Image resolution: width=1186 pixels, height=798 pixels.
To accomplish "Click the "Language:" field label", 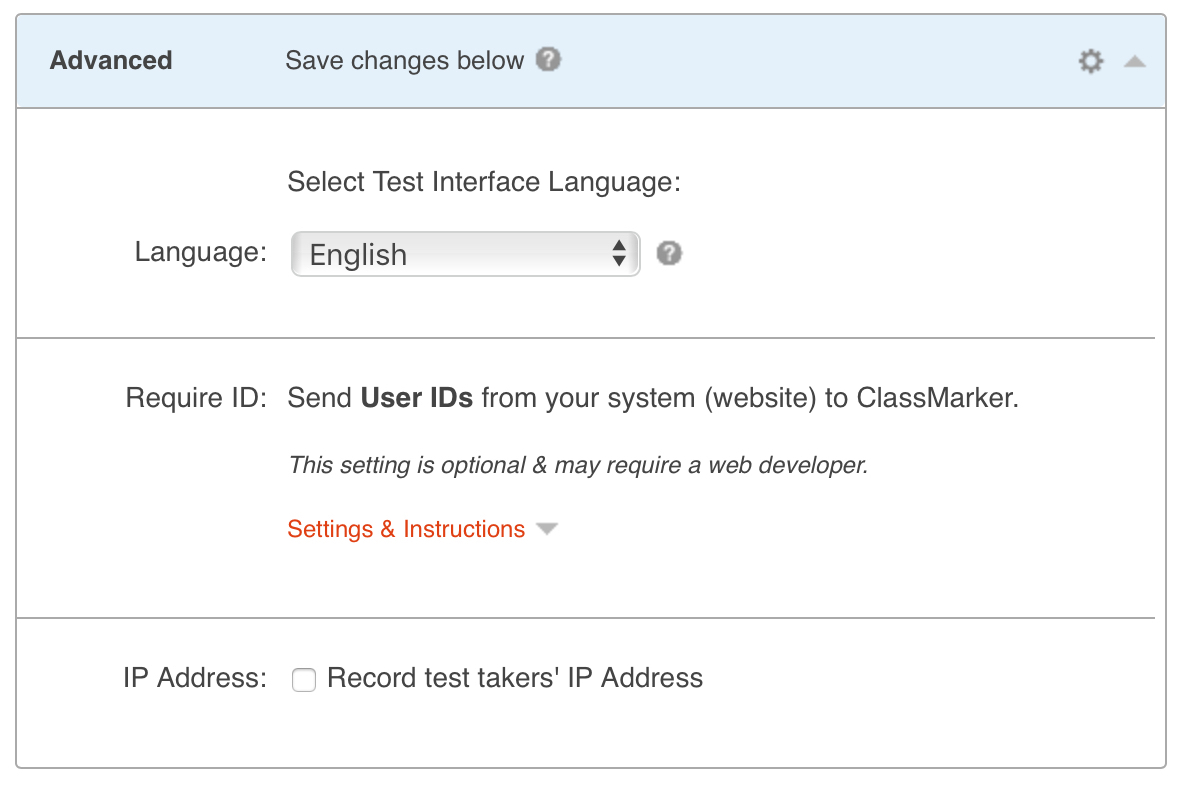I will click(200, 252).
